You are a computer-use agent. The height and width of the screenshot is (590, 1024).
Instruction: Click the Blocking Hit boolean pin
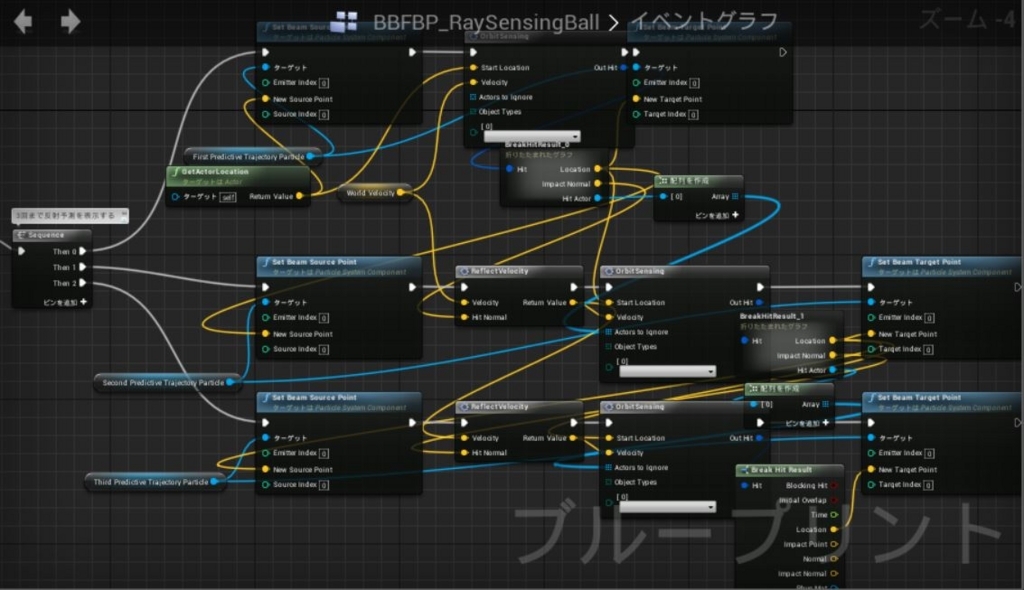click(x=834, y=485)
